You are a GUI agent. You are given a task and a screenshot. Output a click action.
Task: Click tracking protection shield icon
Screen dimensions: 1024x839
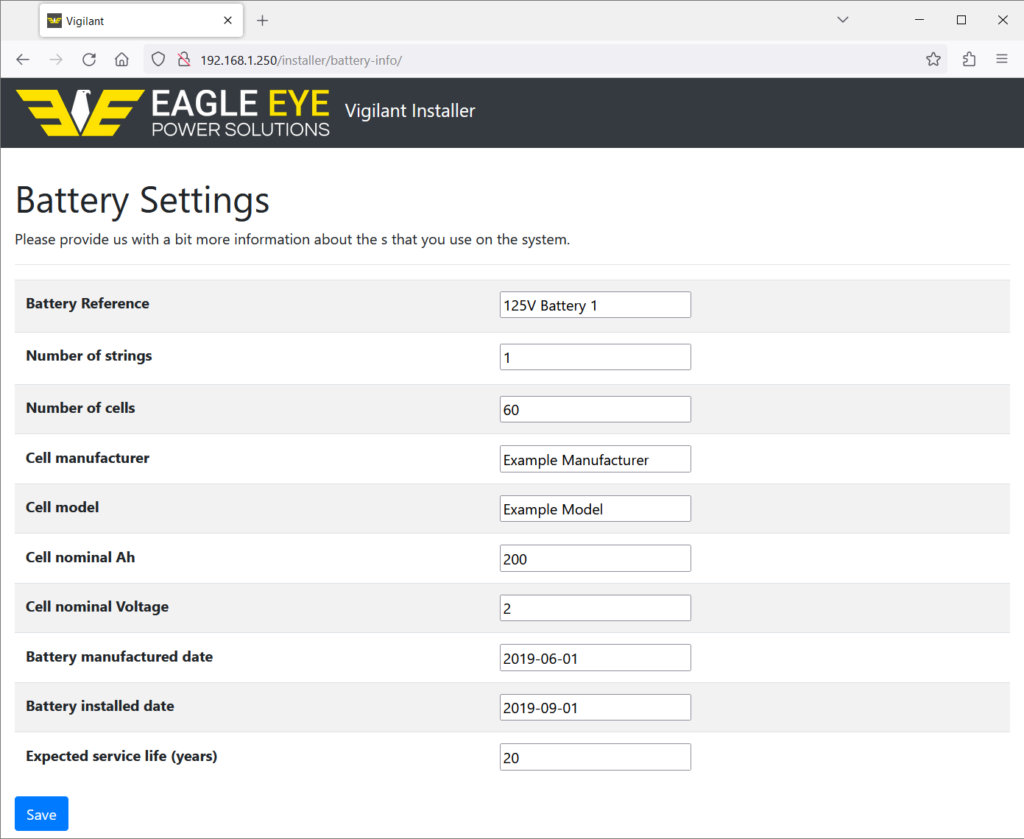point(158,60)
